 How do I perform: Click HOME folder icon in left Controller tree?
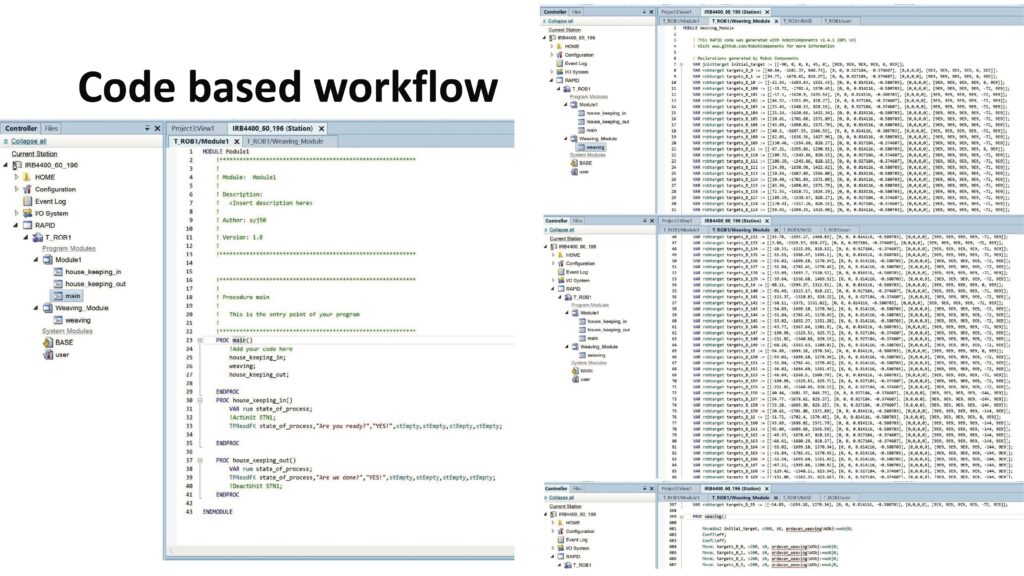(x=27, y=177)
